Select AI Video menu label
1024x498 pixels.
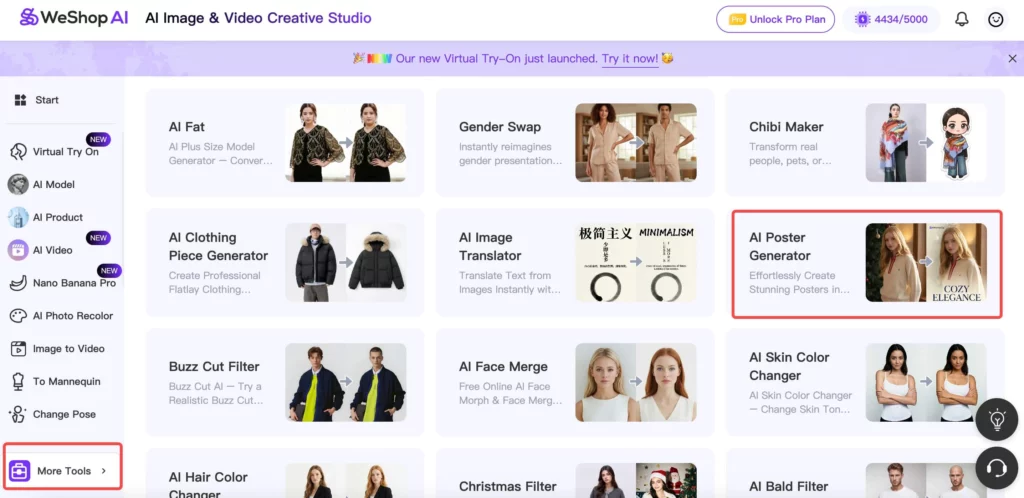coord(52,250)
